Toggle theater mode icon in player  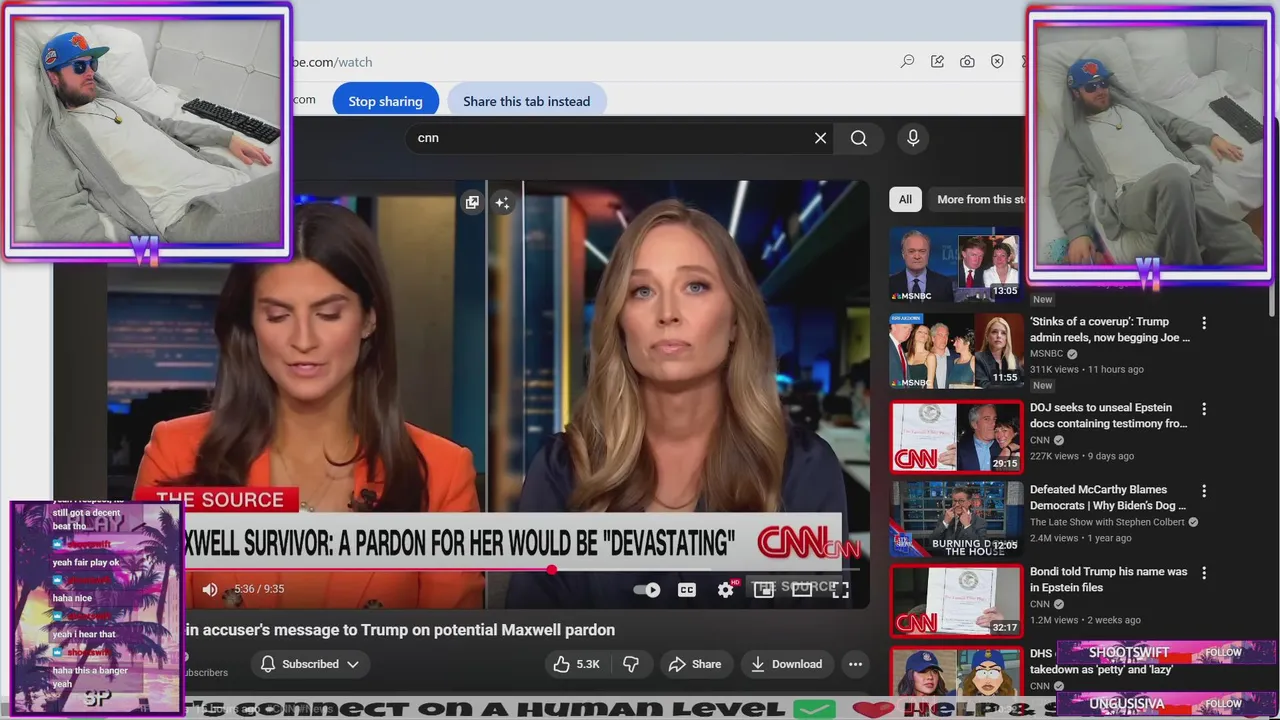coord(802,590)
